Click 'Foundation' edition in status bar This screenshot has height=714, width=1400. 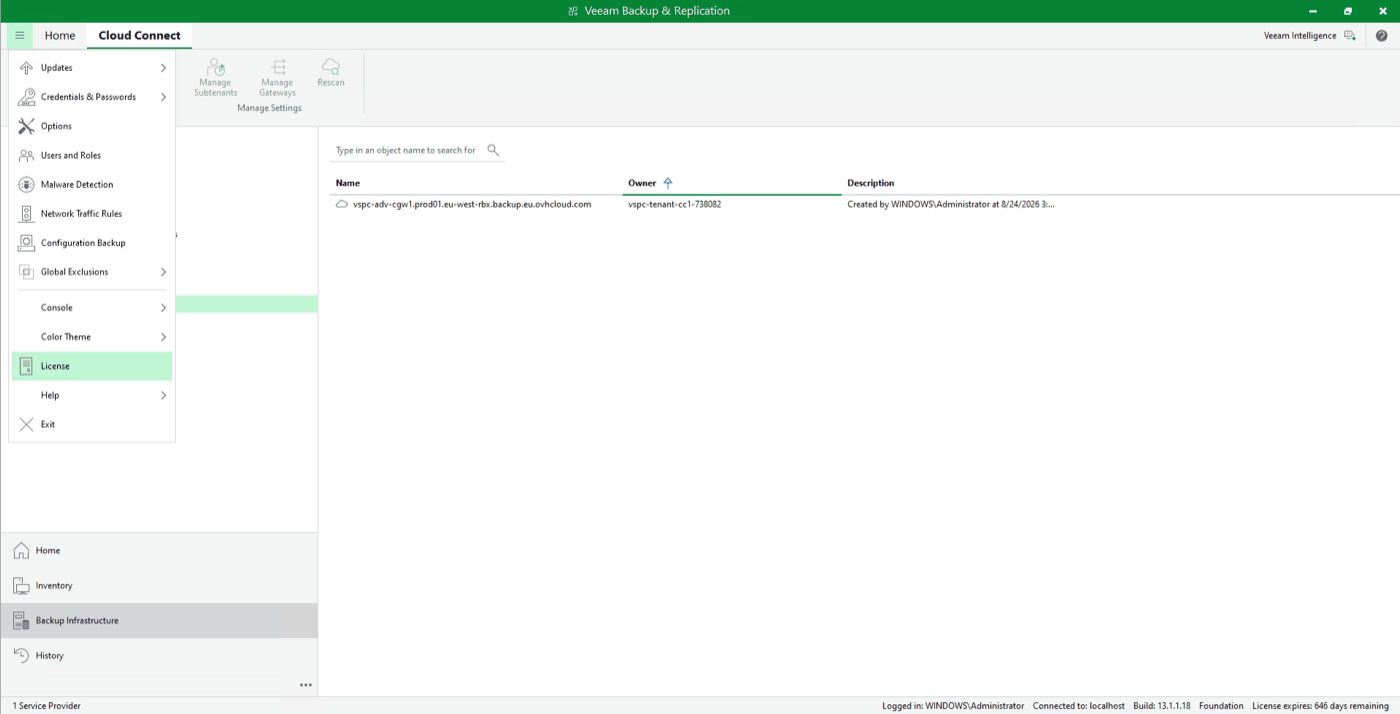1221,706
